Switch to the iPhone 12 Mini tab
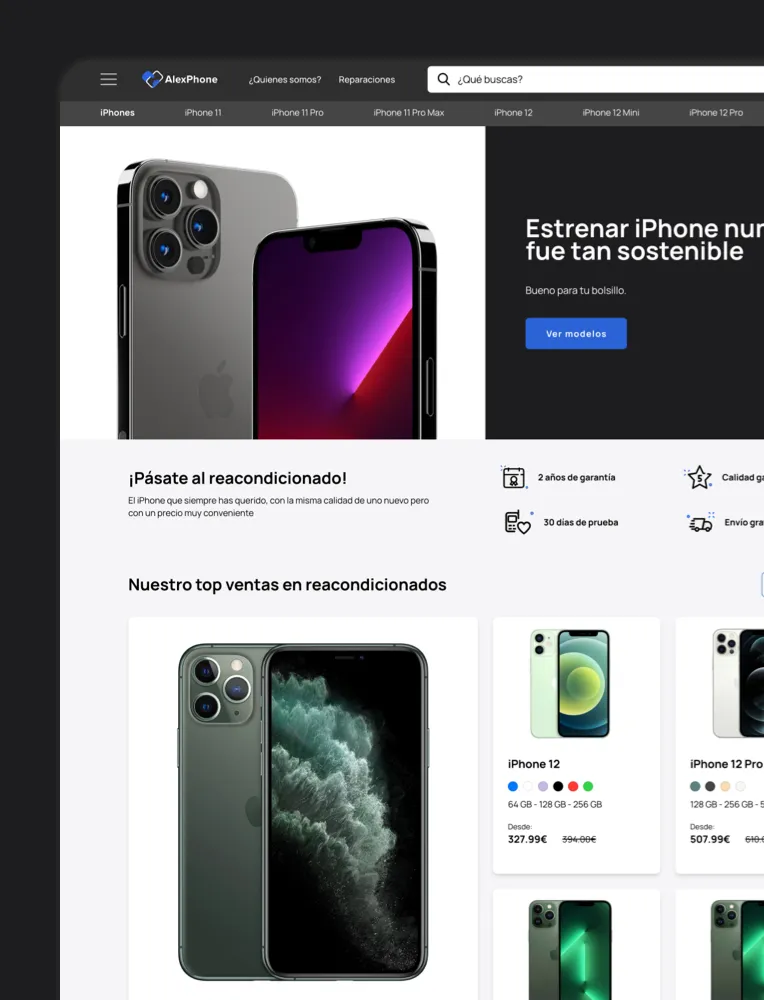The height and width of the screenshot is (1000, 764). (610, 113)
